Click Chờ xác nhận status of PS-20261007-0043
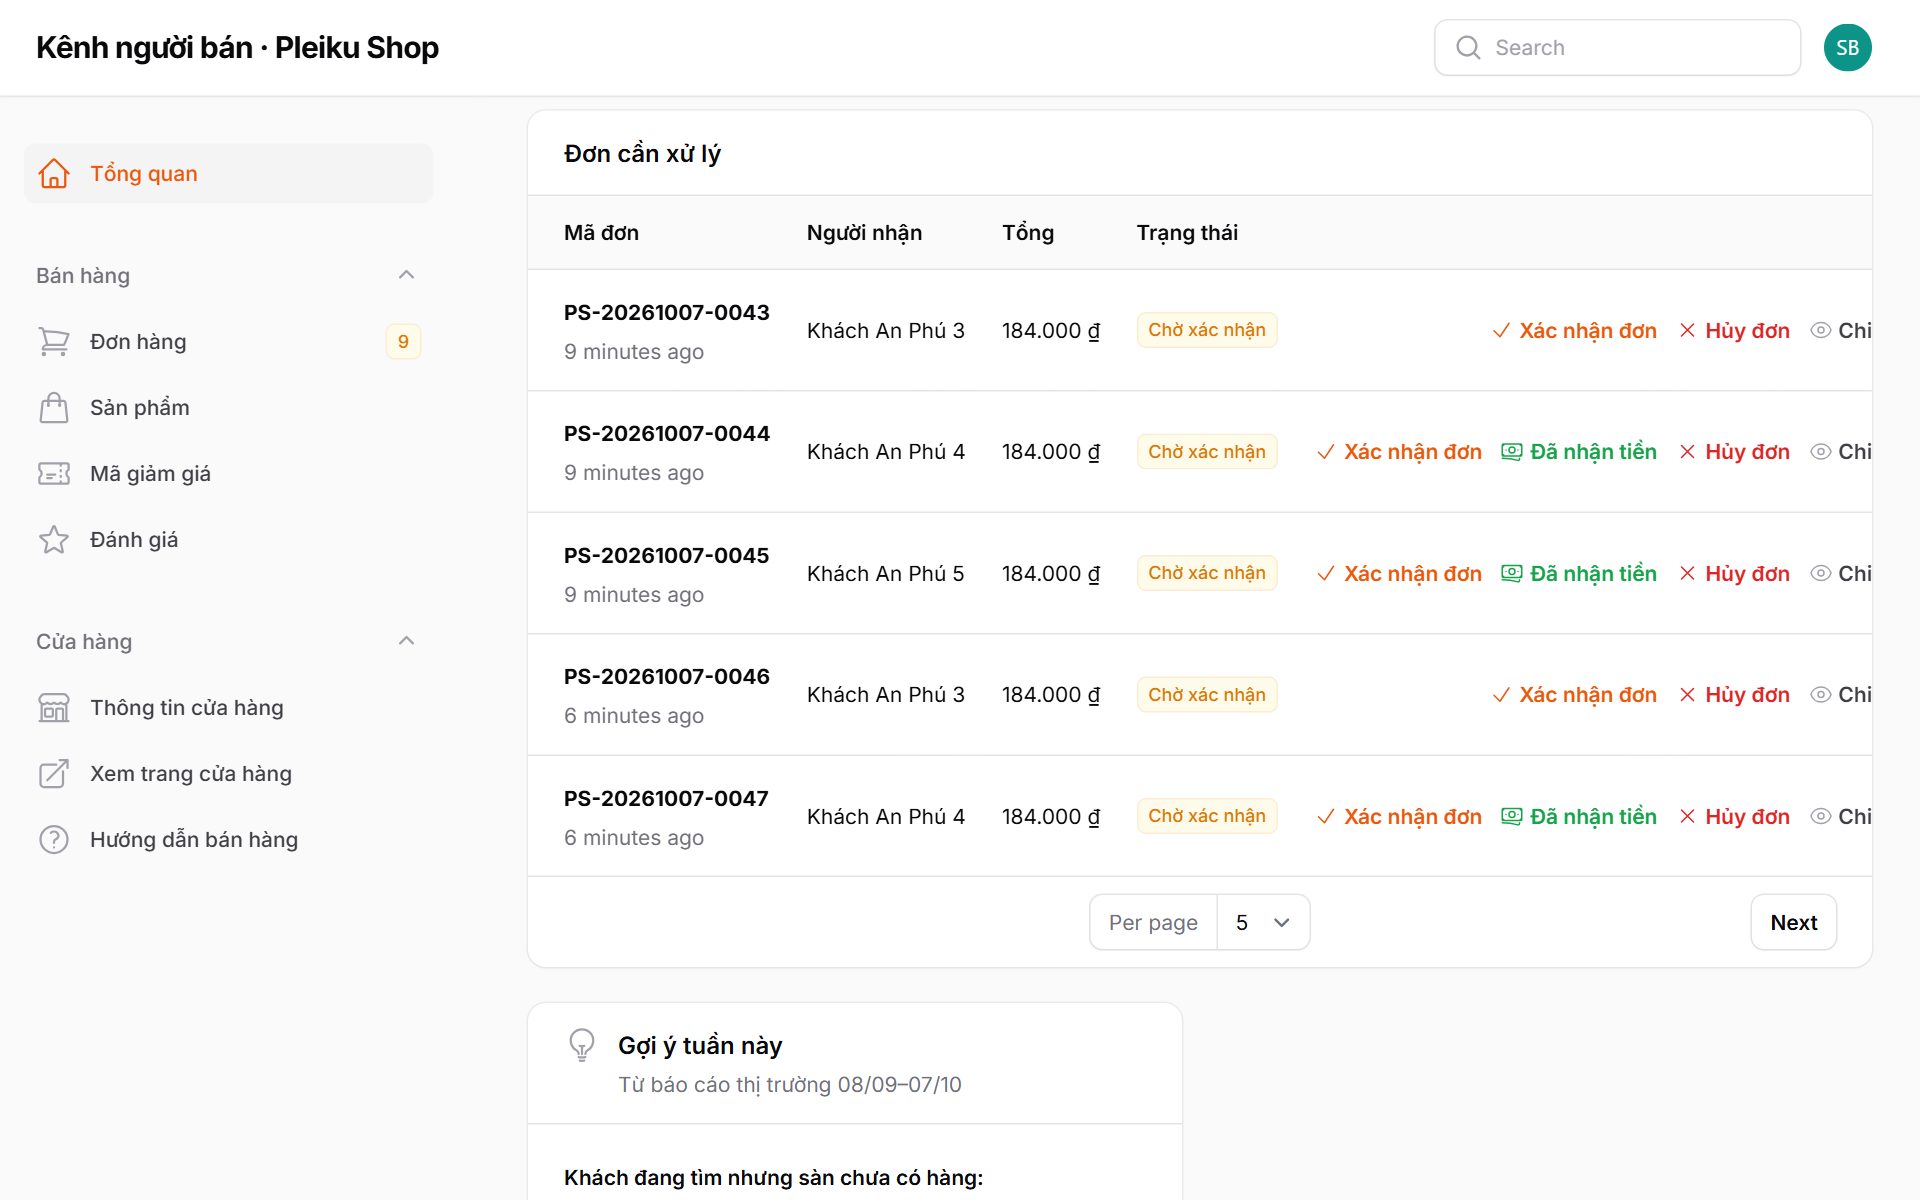The image size is (1920, 1200). (1207, 330)
